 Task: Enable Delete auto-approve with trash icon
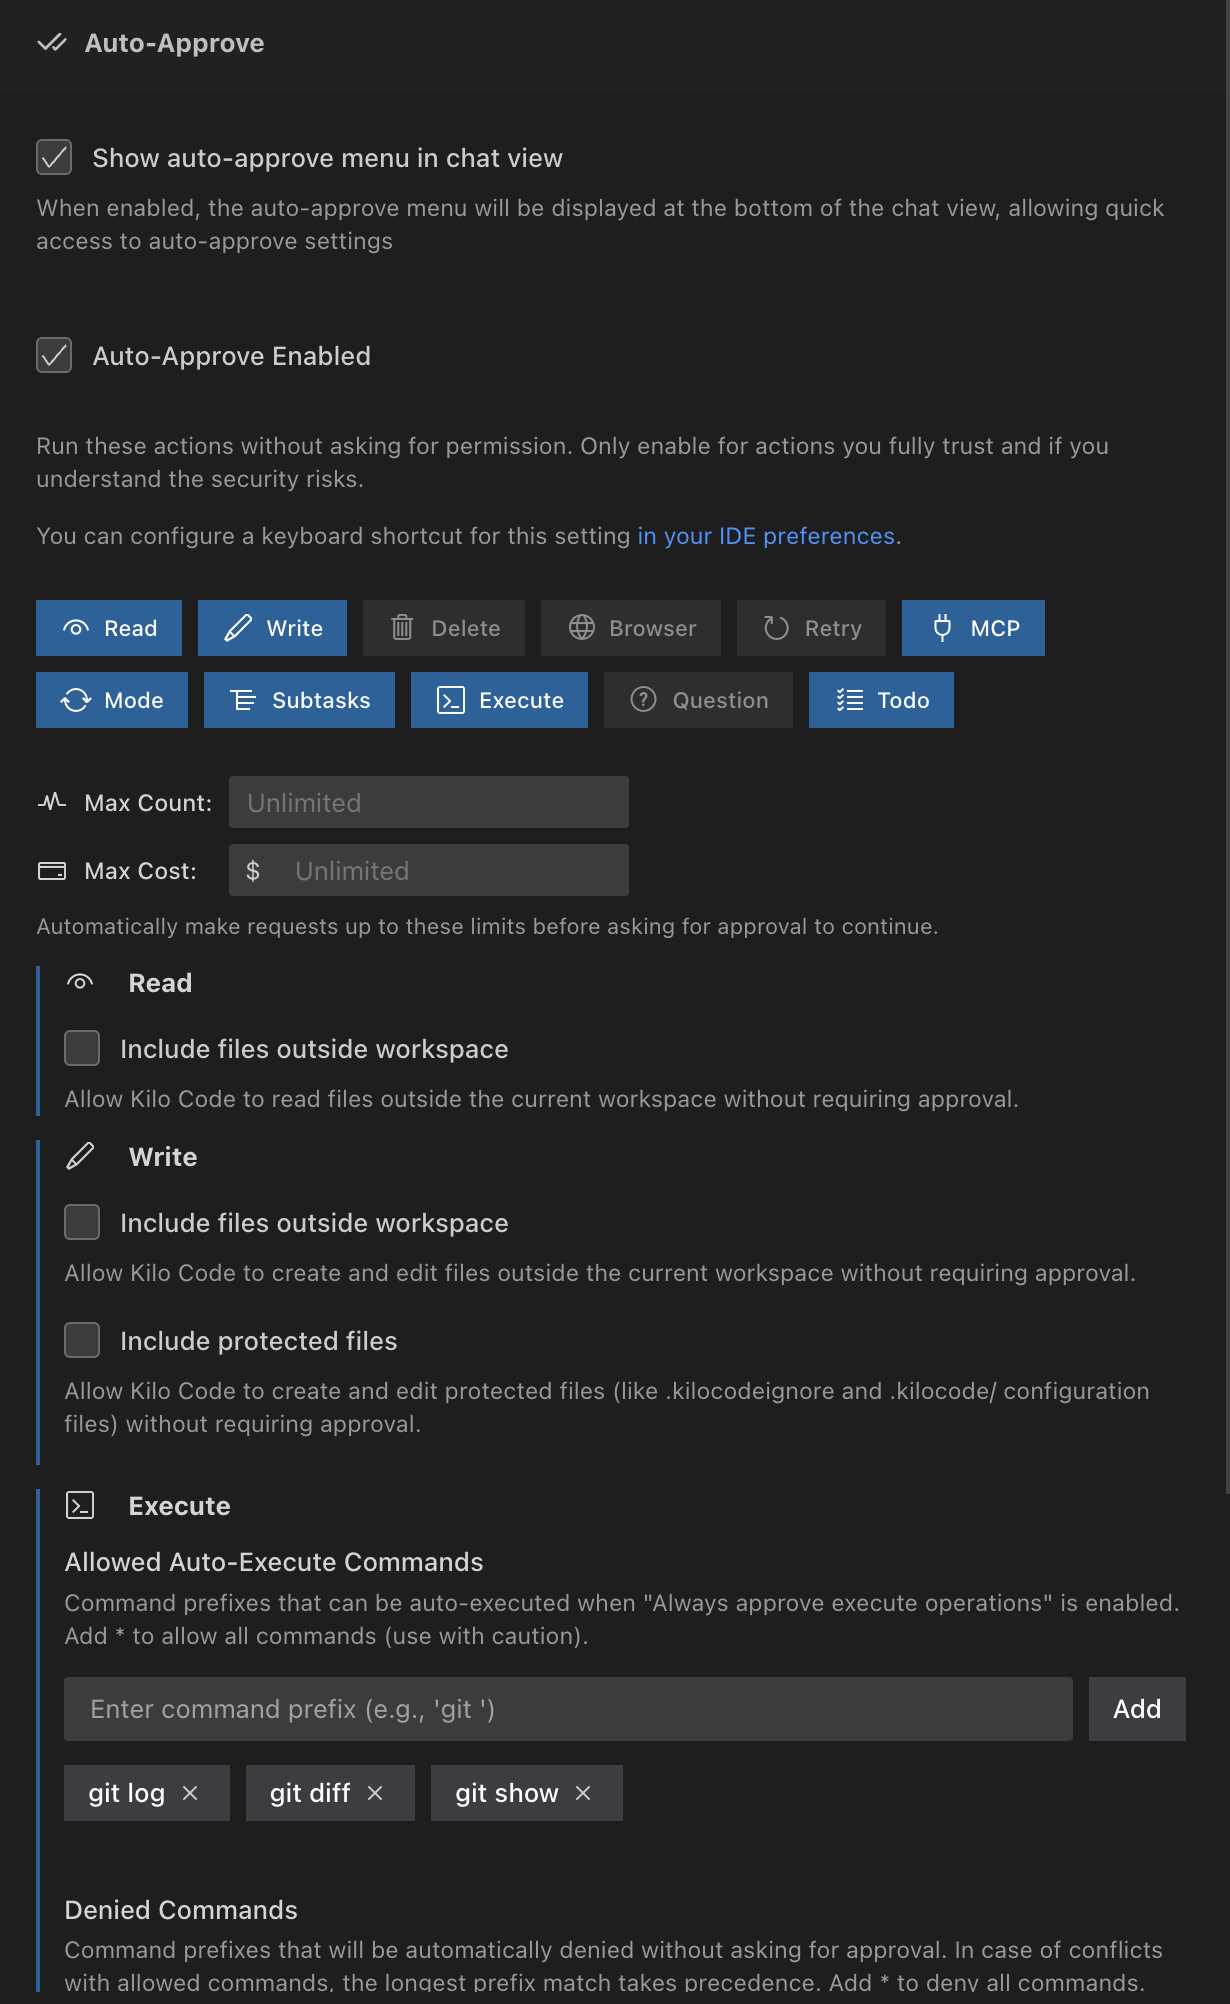[443, 628]
